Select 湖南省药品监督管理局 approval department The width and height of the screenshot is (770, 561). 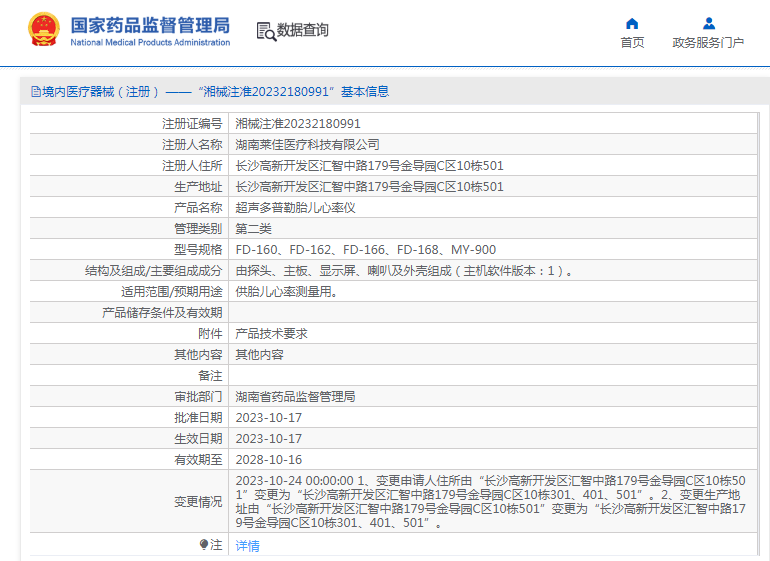pos(295,396)
